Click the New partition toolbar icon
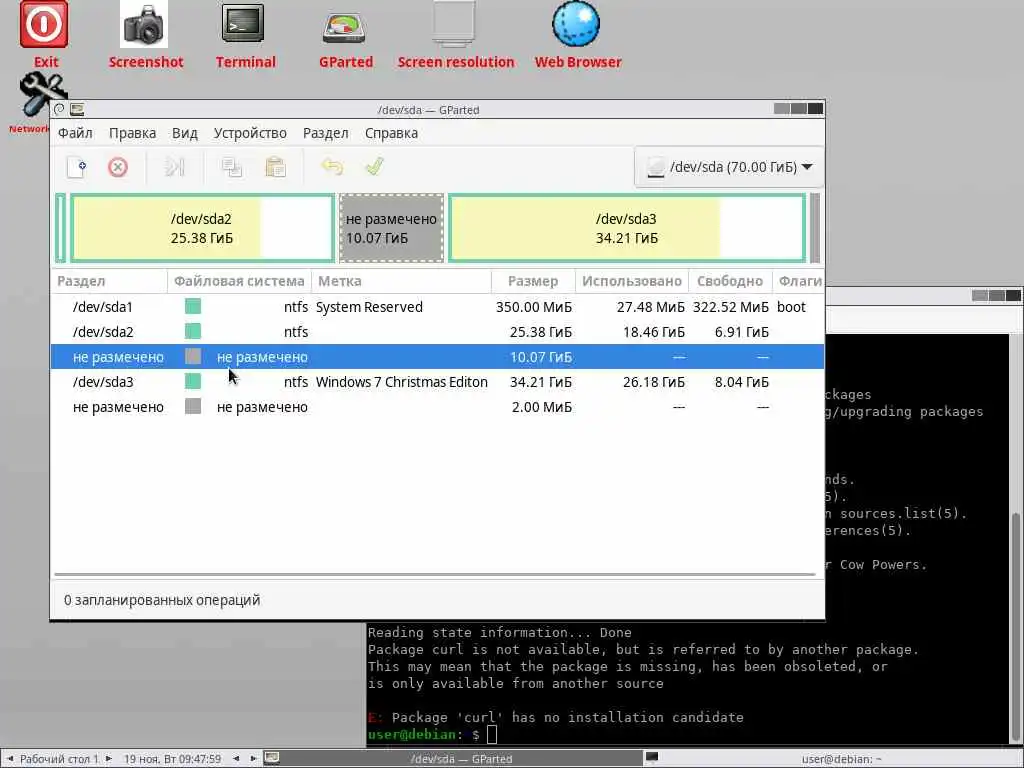The height and width of the screenshot is (768, 1024). [x=76, y=167]
